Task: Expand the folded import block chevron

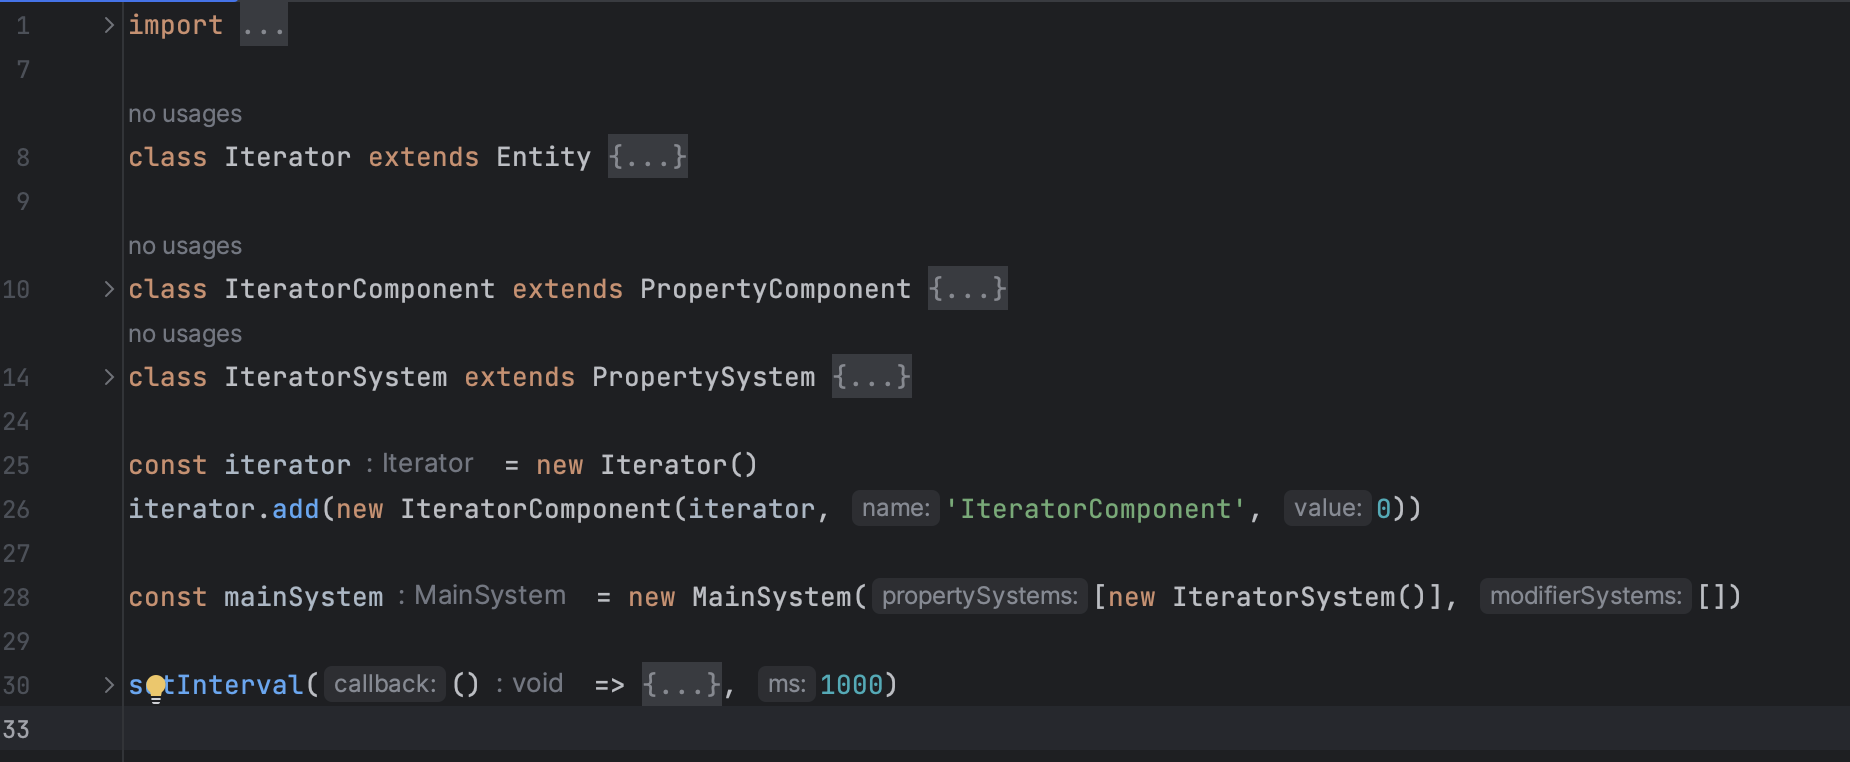Action: 109,25
